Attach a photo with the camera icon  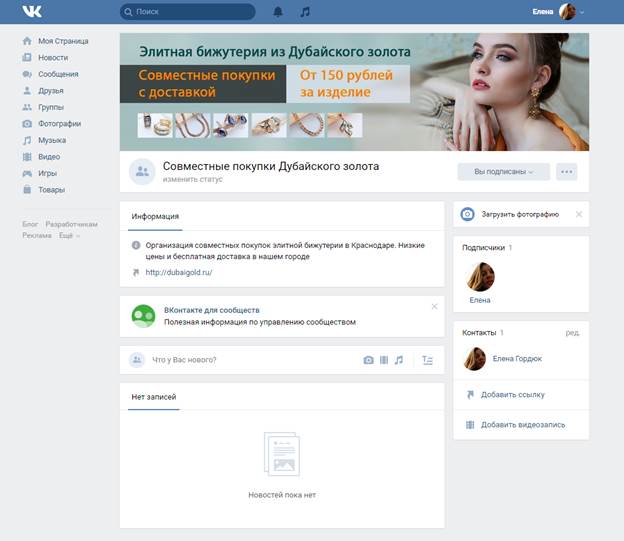[x=368, y=360]
